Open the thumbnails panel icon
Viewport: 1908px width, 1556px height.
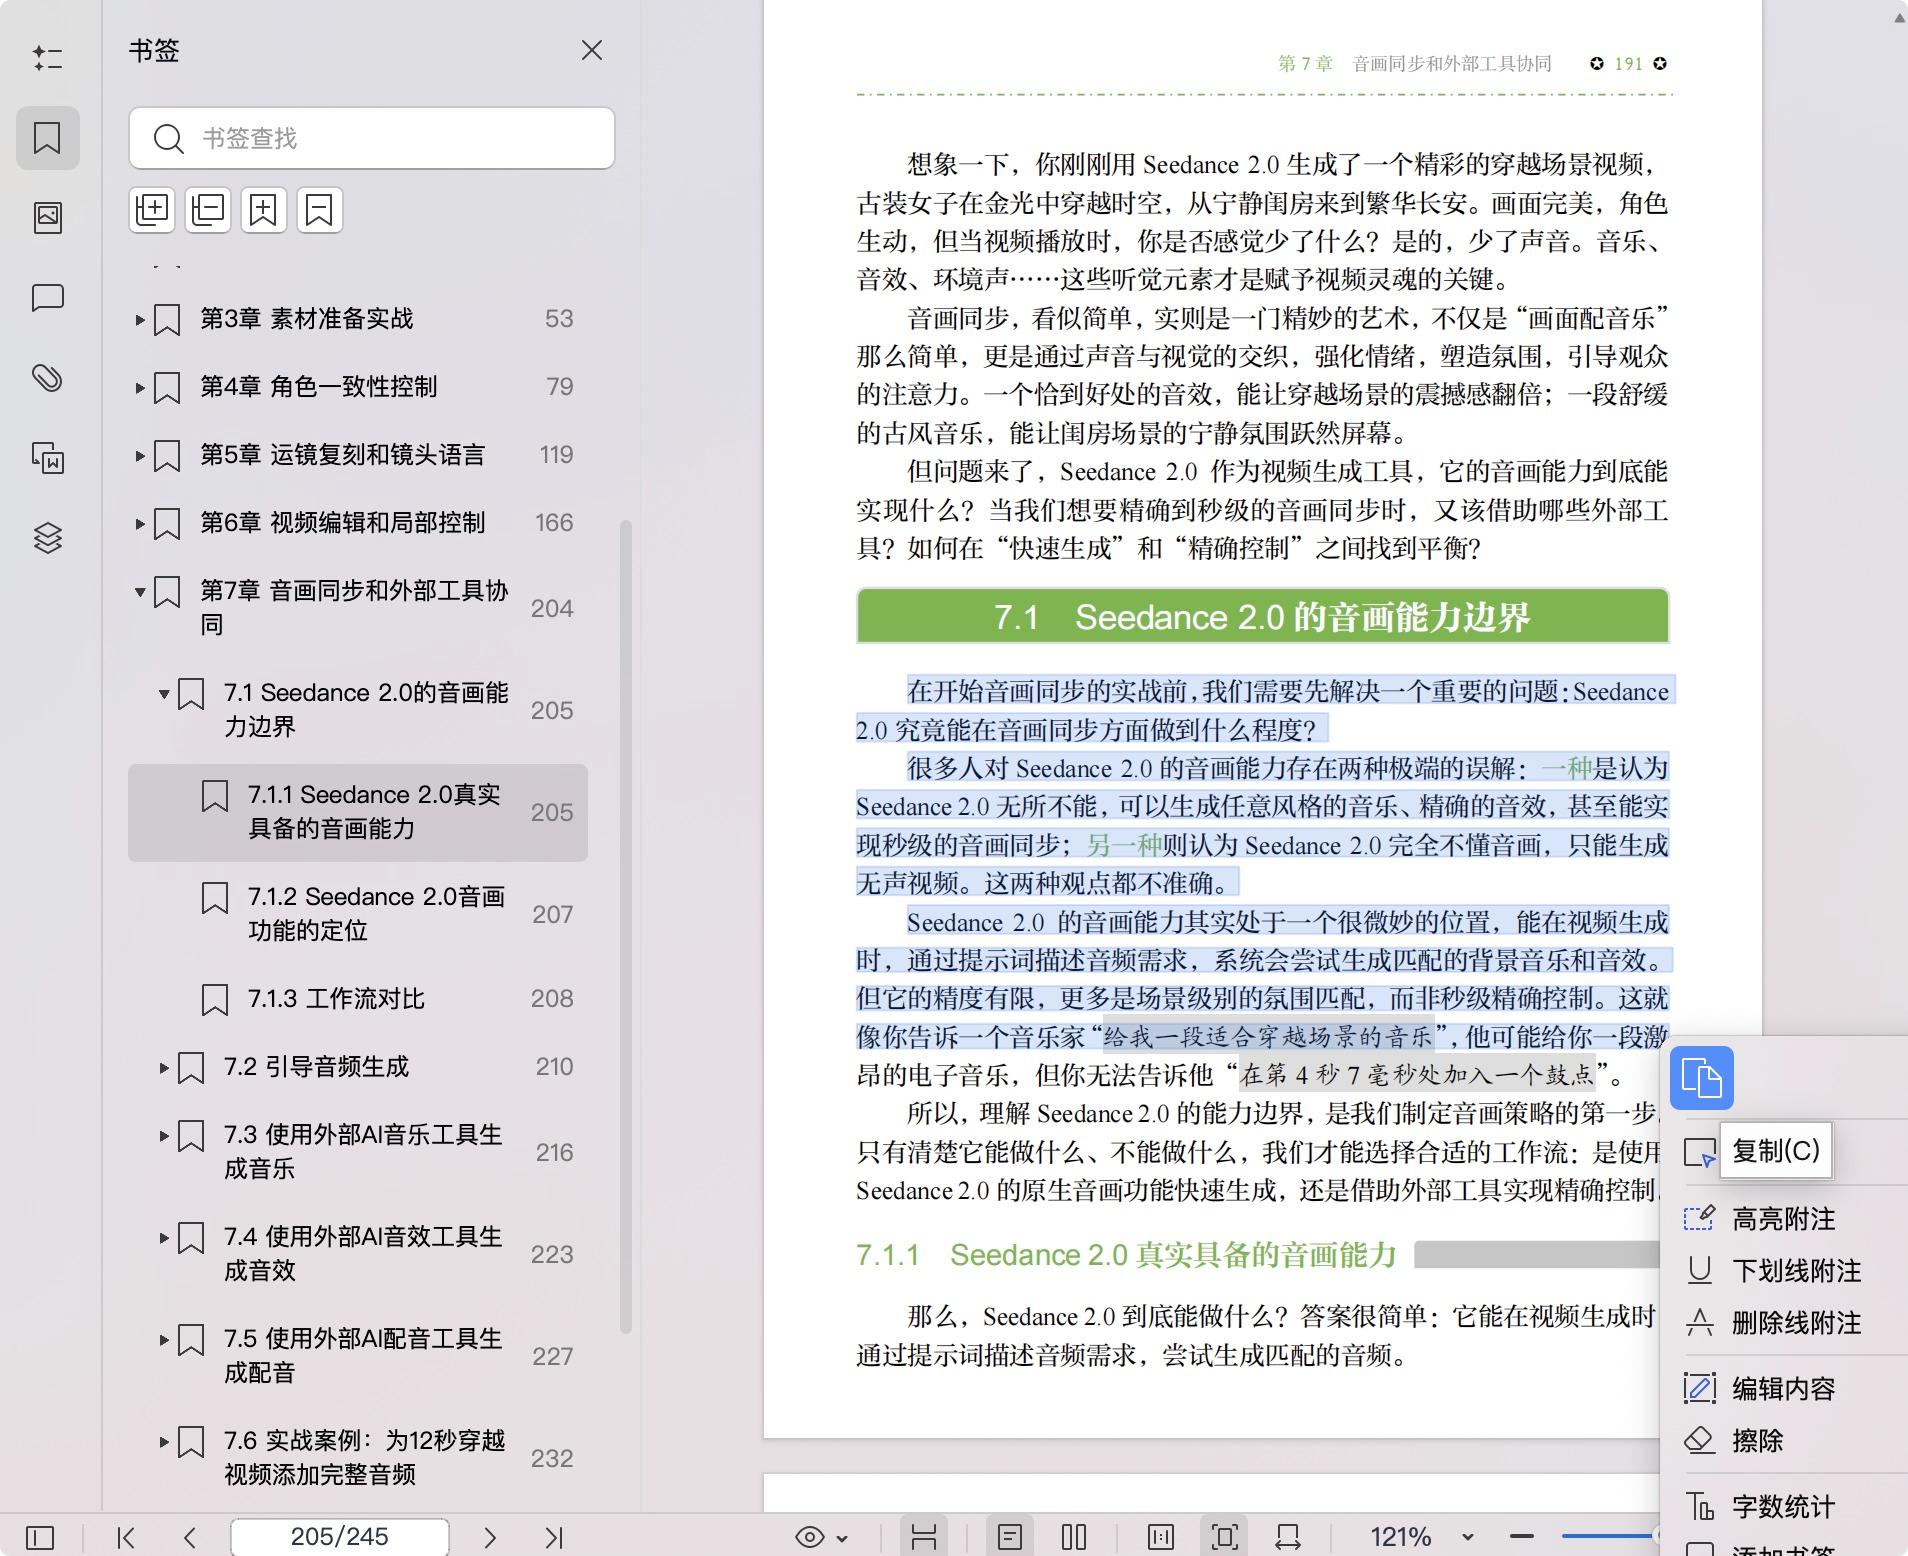(47, 217)
